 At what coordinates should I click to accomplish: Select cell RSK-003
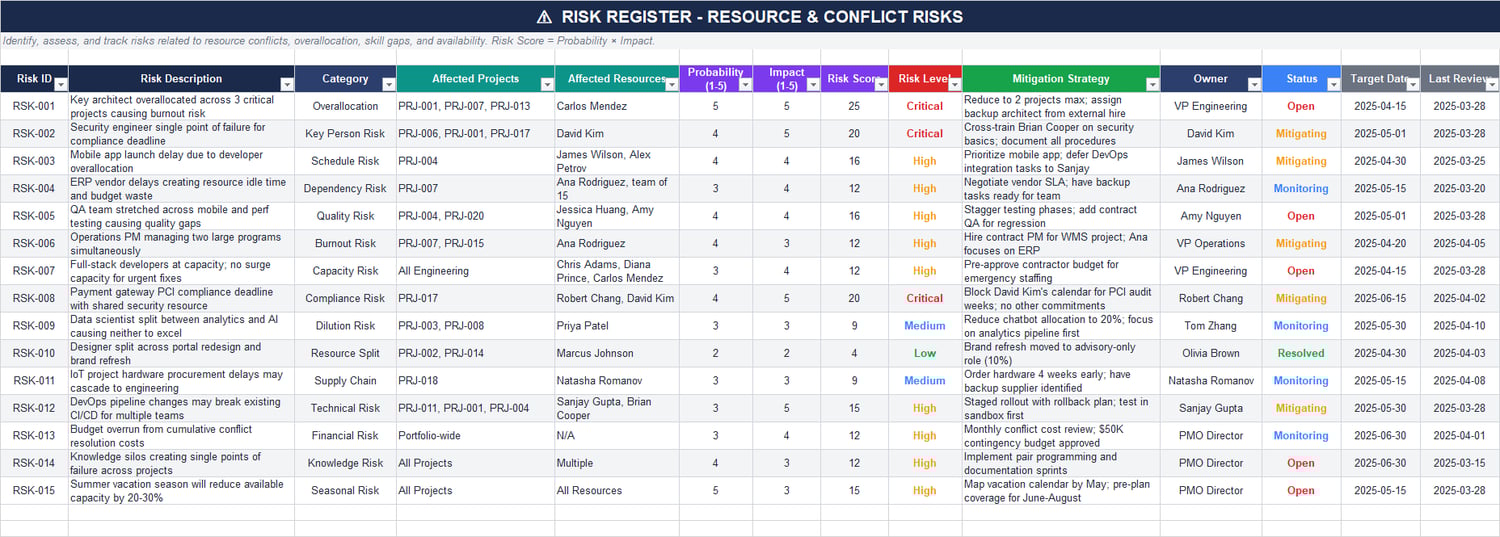point(34,161)
